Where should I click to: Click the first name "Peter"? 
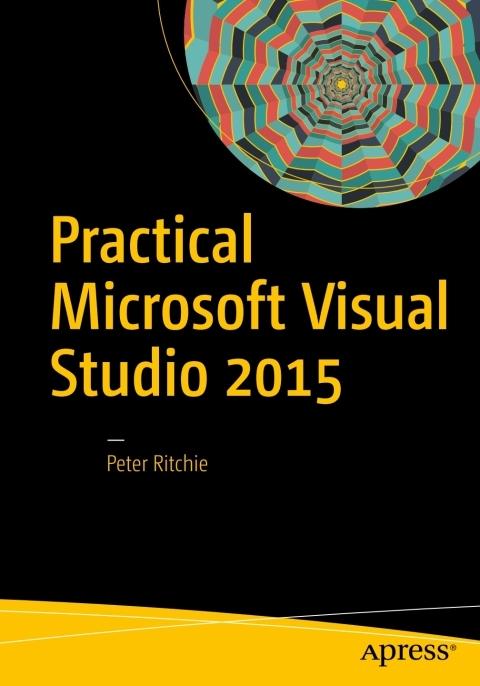pos(128,464)
